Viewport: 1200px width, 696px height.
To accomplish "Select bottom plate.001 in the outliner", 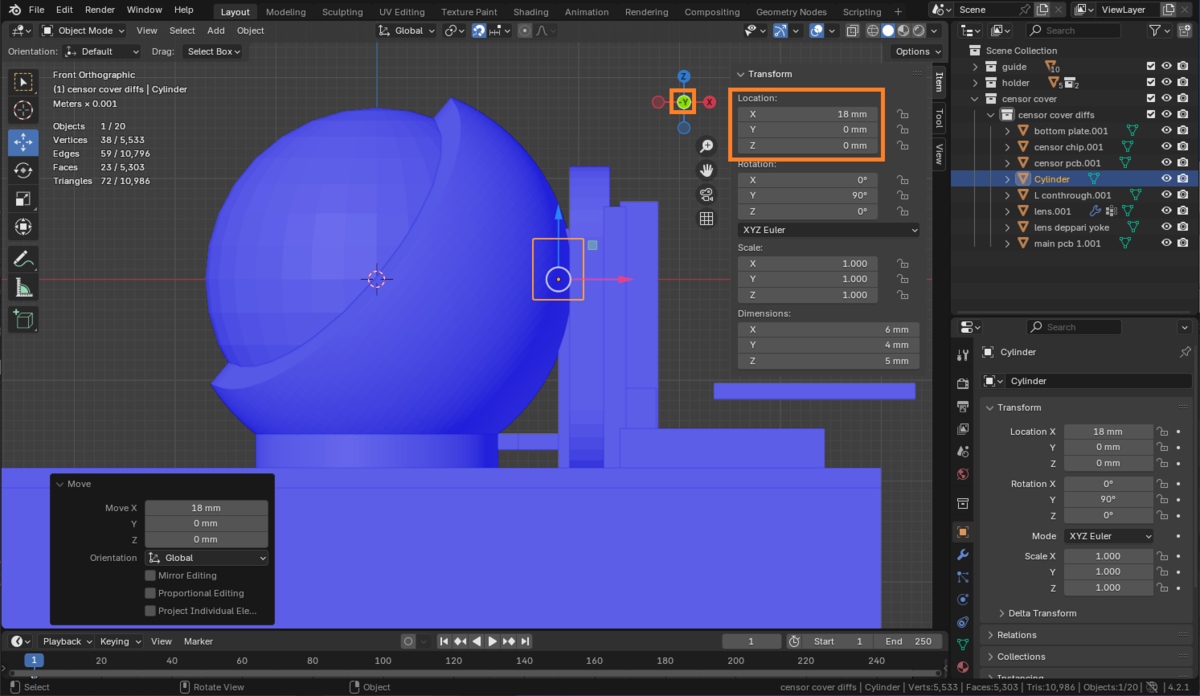I will (1071, 131).
